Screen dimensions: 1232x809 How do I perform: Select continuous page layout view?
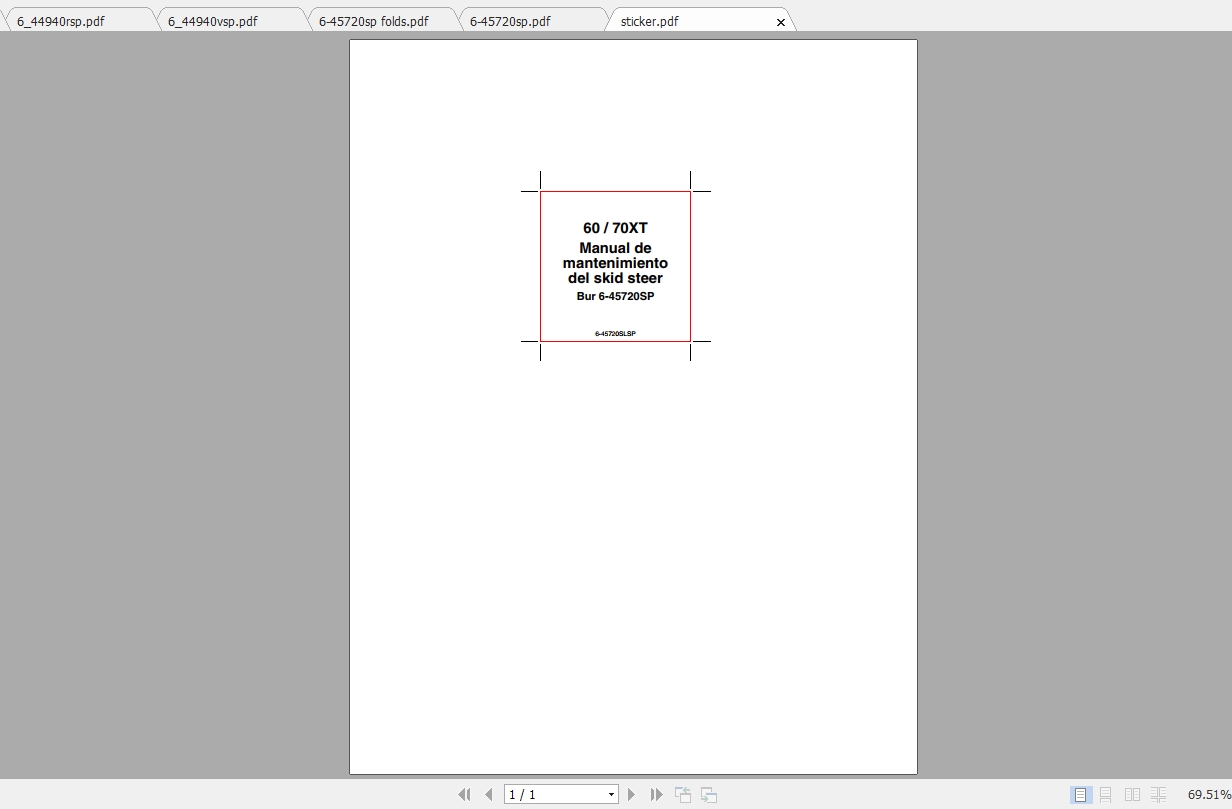tap(1106, 794)
